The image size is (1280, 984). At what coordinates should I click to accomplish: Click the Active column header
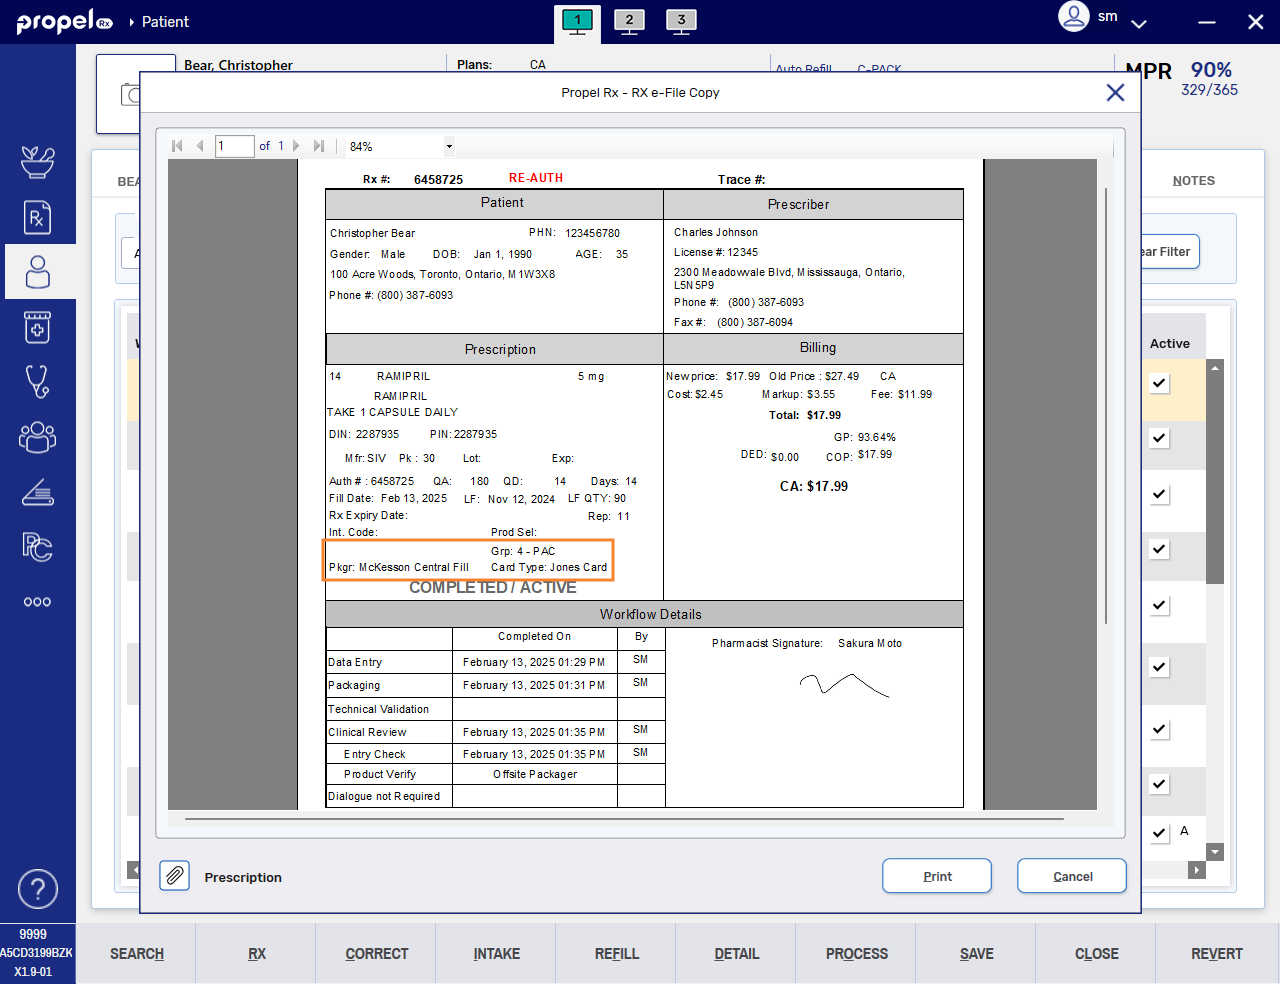[1170, 343]
